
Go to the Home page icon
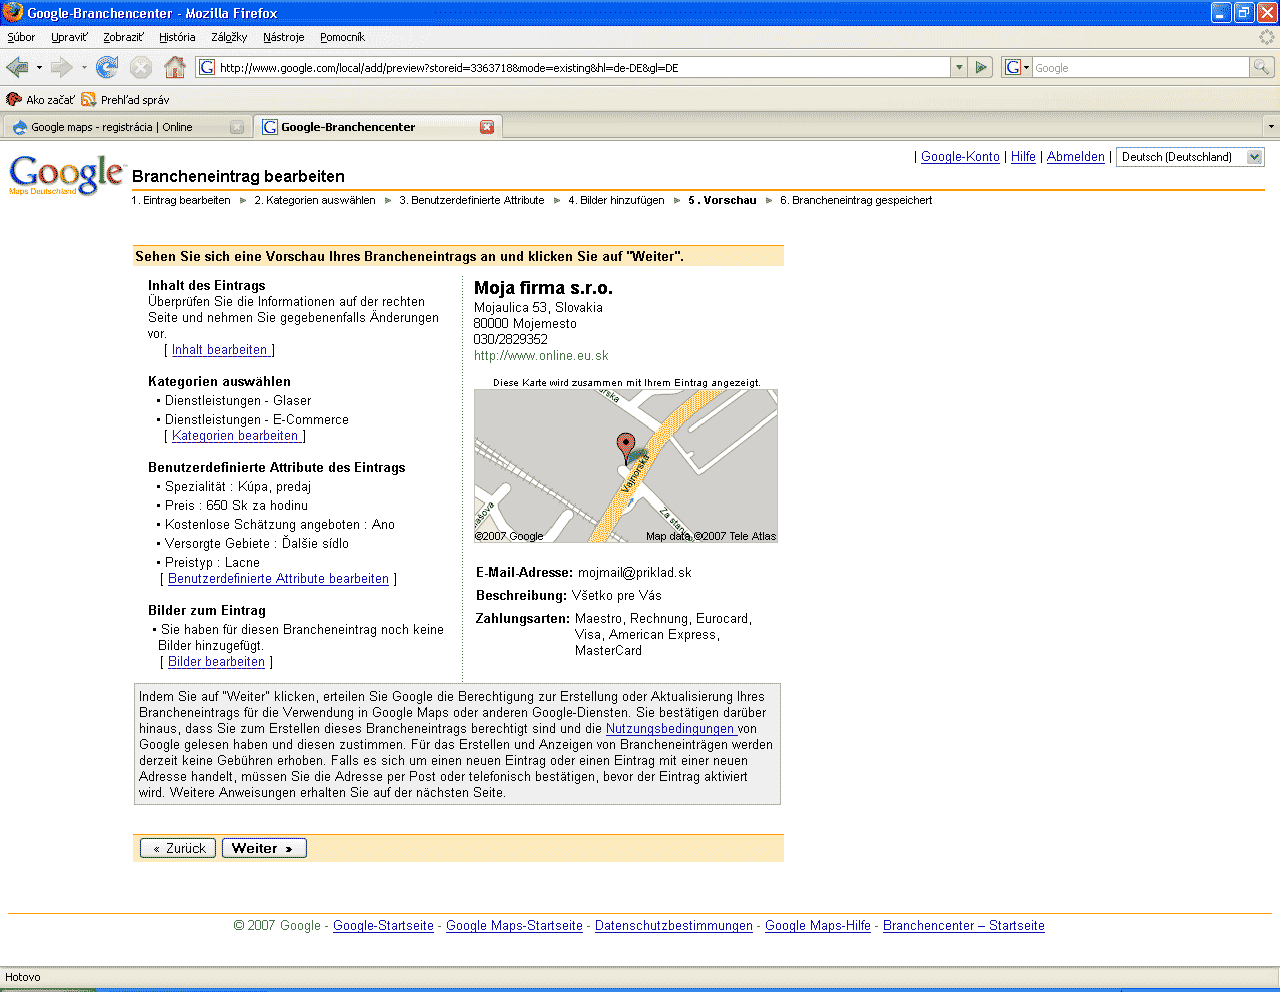pyautogui.click(x=175, y=67)
